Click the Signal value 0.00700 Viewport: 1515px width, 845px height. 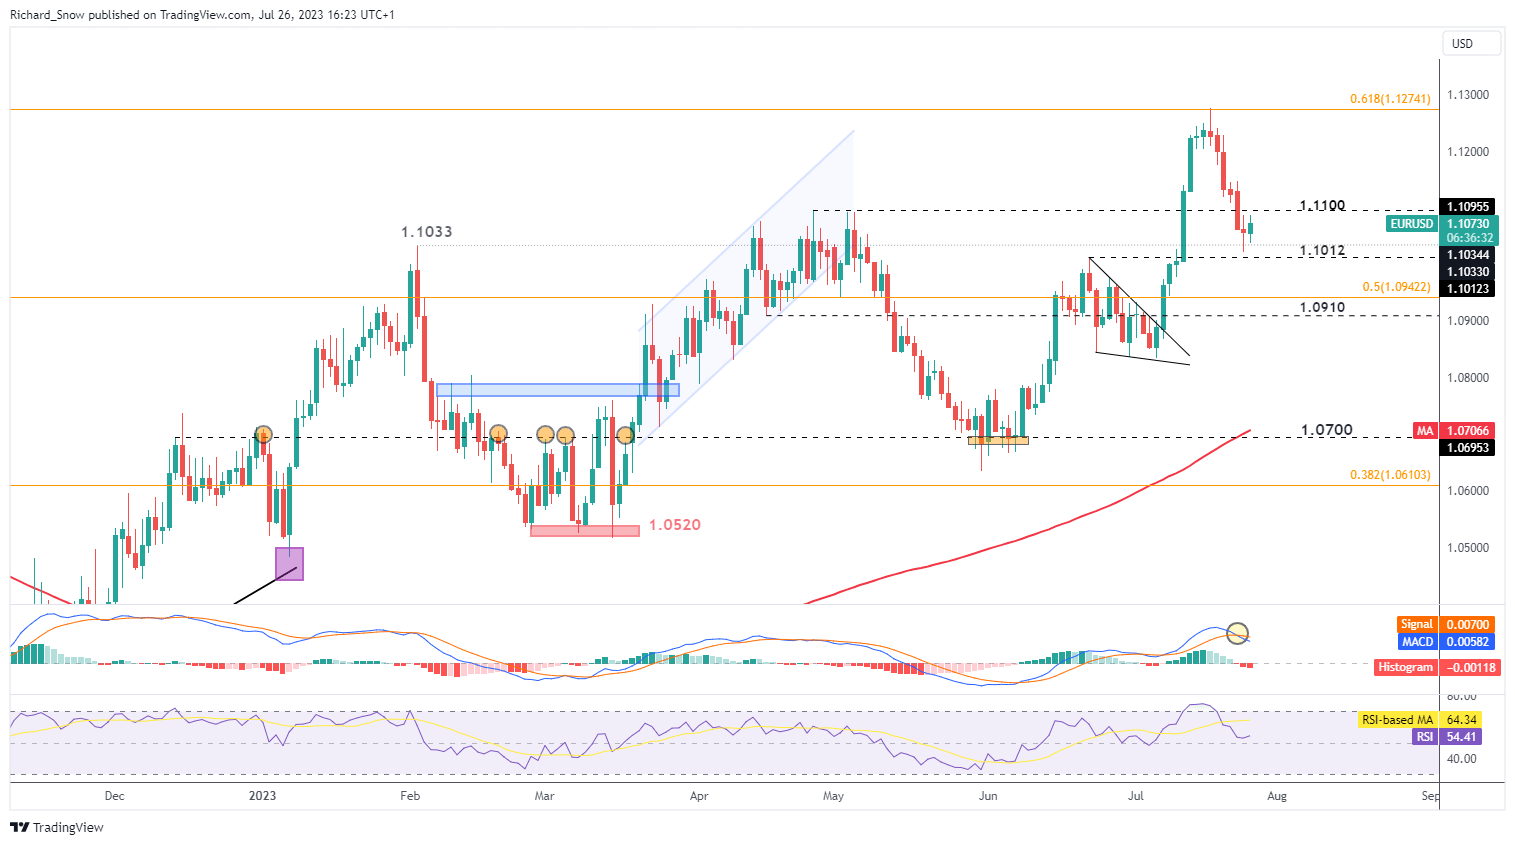click(1468, 624)
